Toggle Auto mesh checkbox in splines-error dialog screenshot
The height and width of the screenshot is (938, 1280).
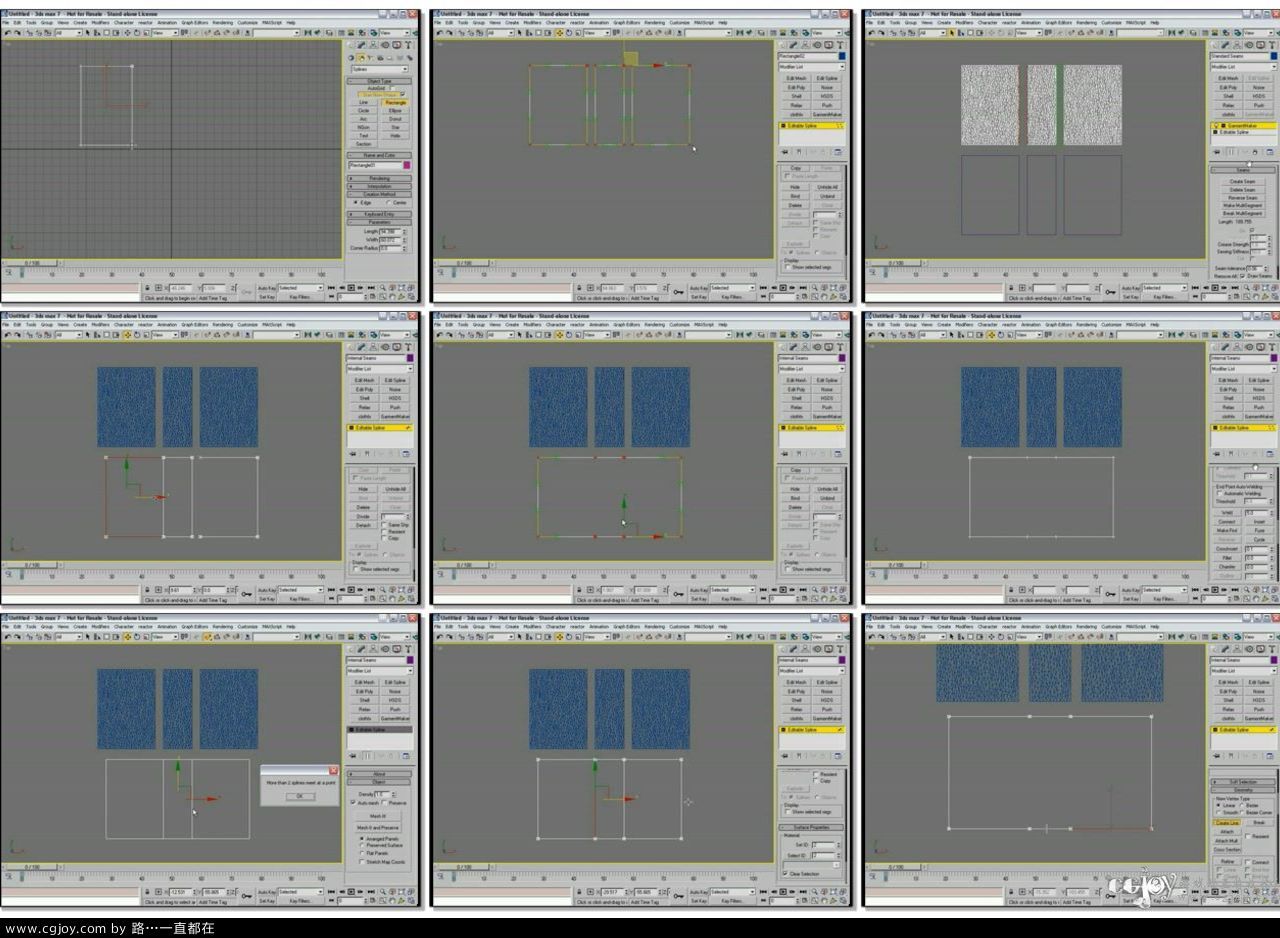(x=354, y=802)
